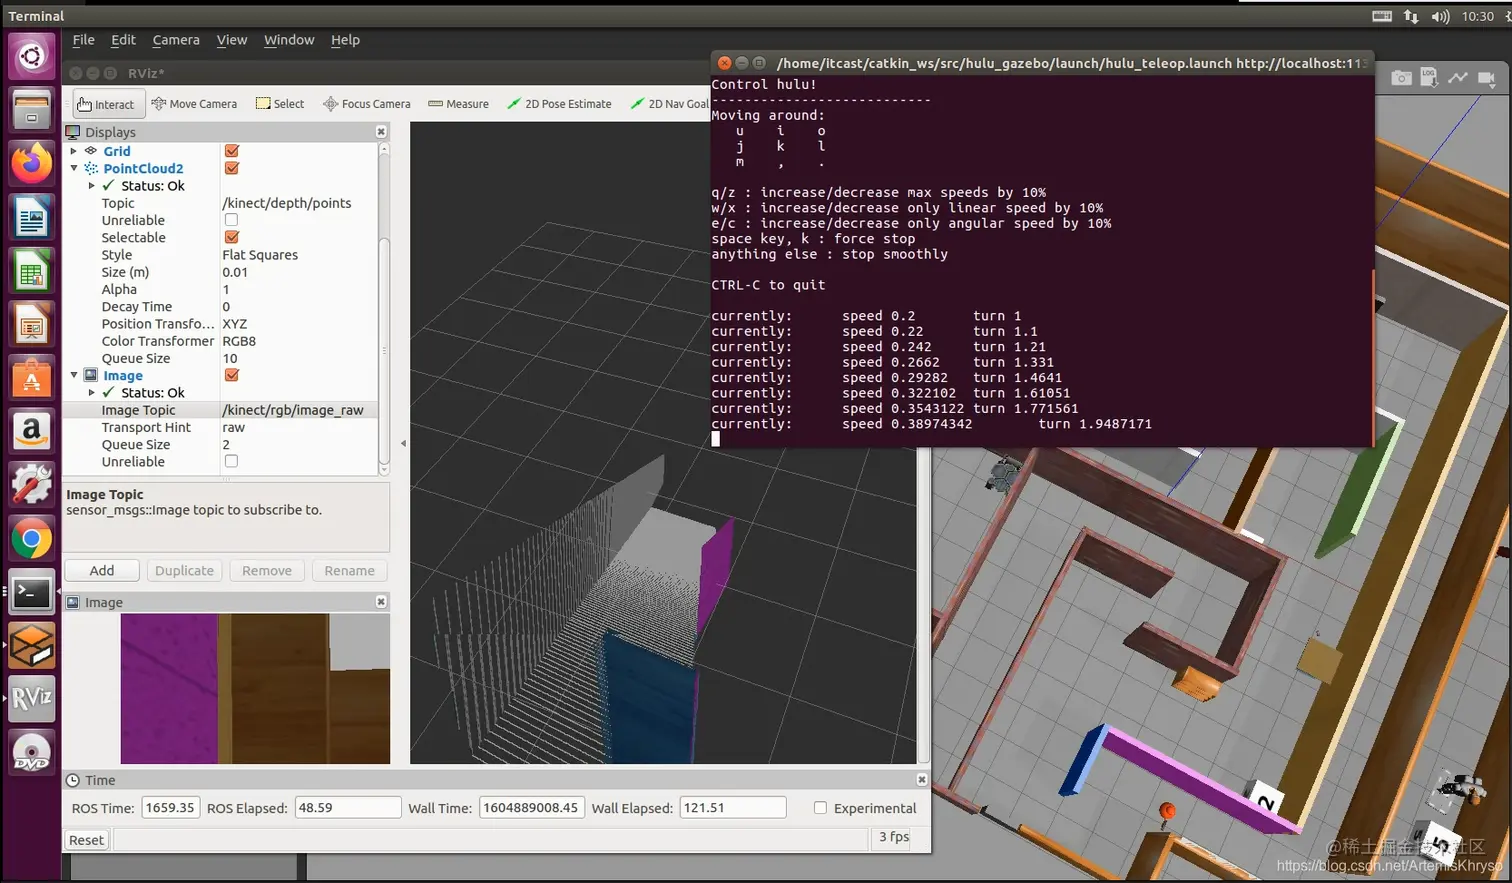Image resolution: width=1512 pixels, height=883 pixels.
Task: Close the Time panel
Action: [922, 780]
